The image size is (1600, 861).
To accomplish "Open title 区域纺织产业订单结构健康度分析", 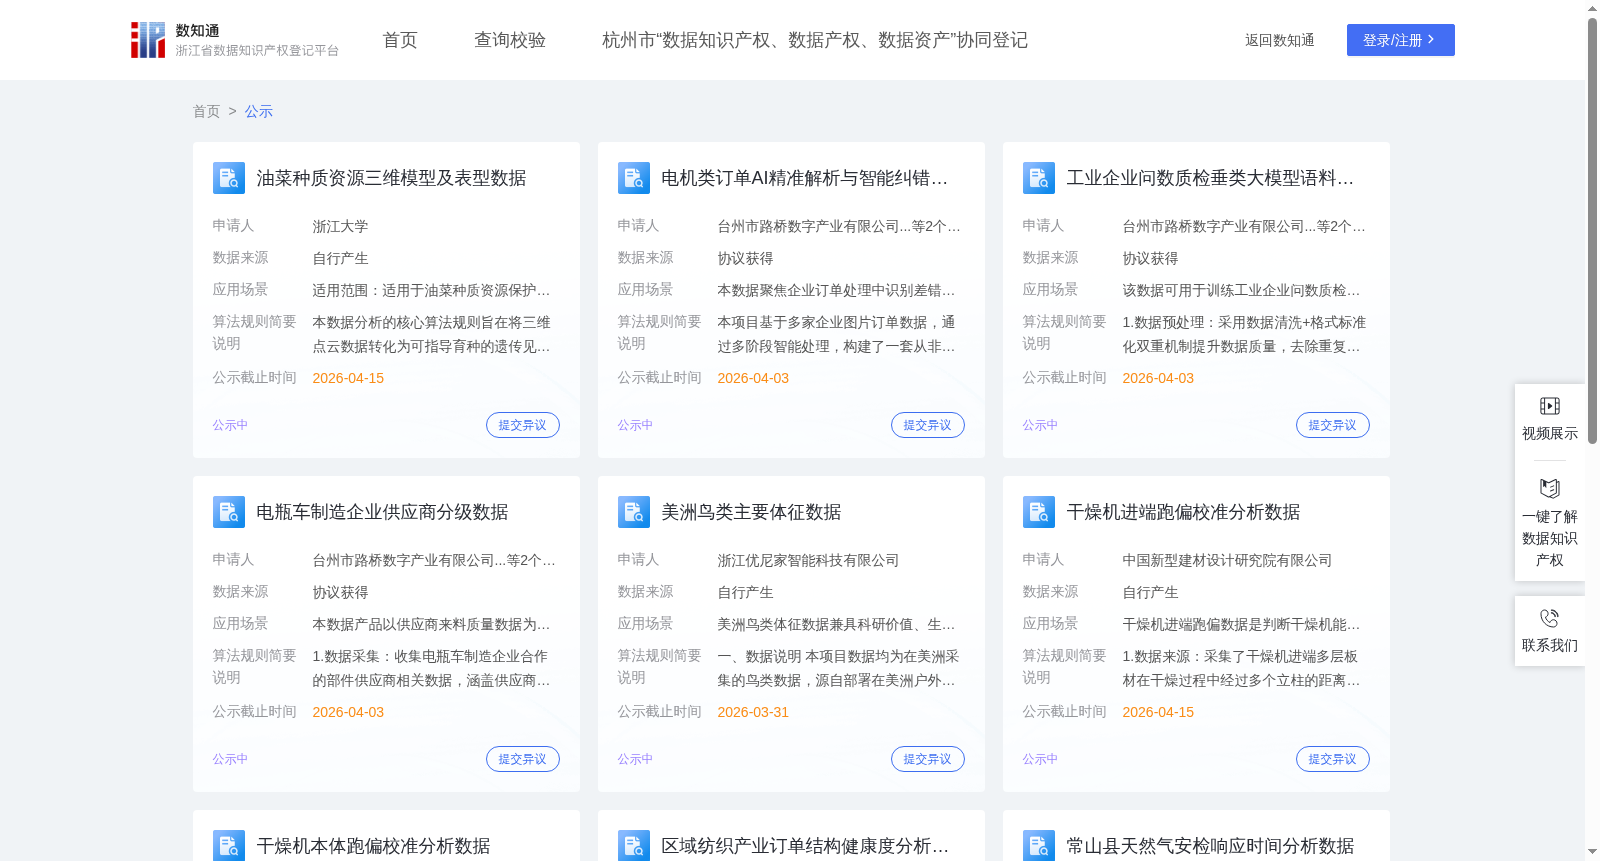I will 804,846.
